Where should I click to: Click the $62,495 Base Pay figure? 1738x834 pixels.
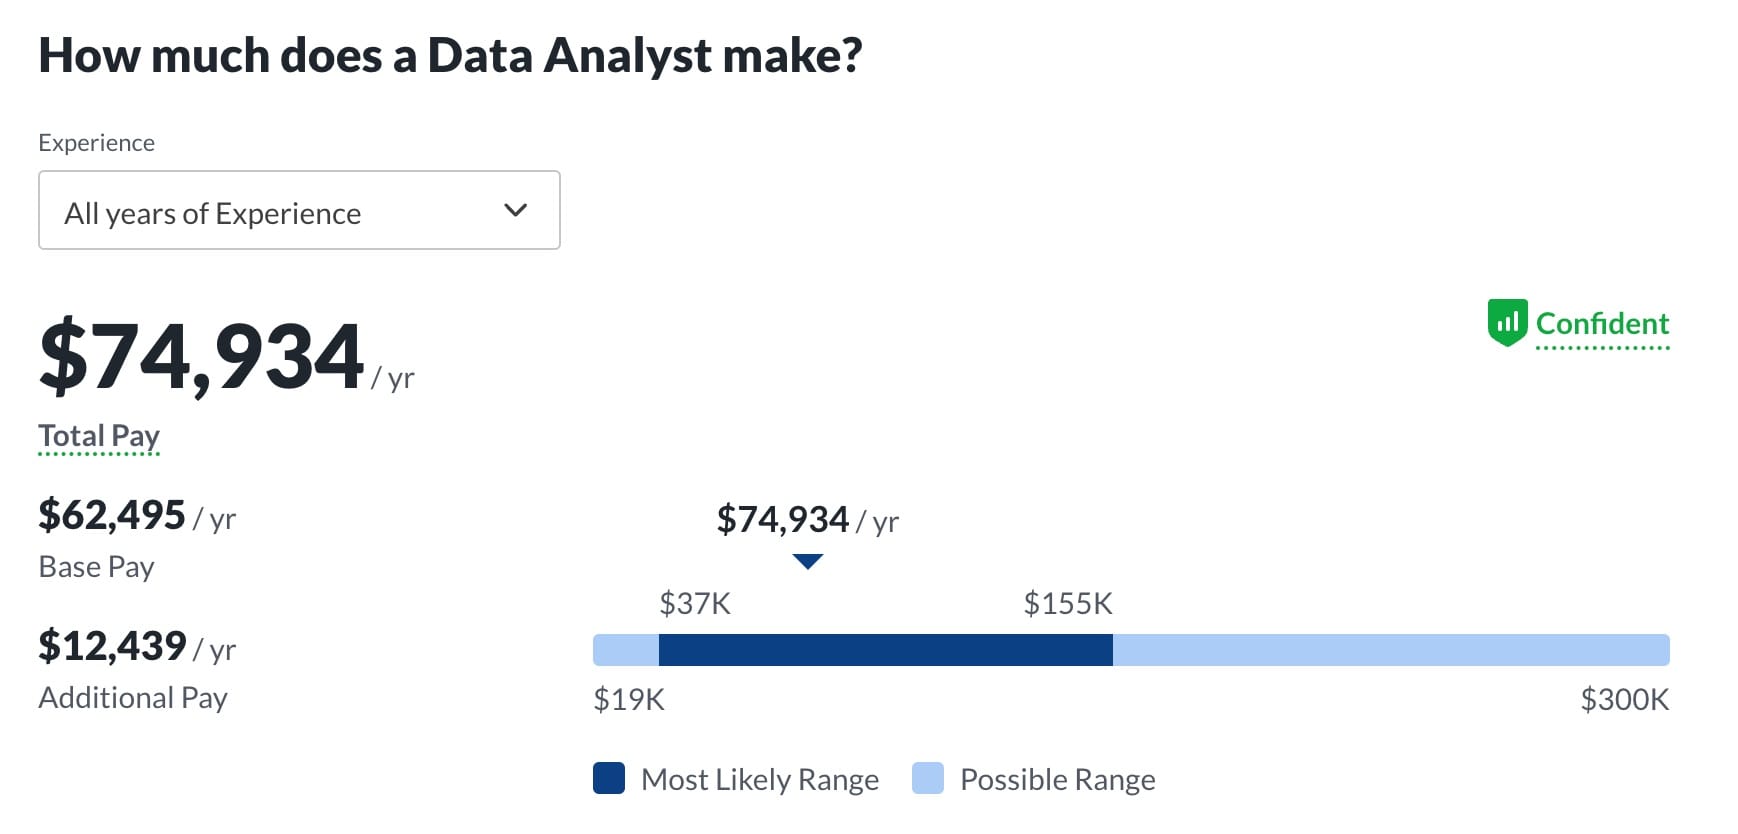click(112, 515)
